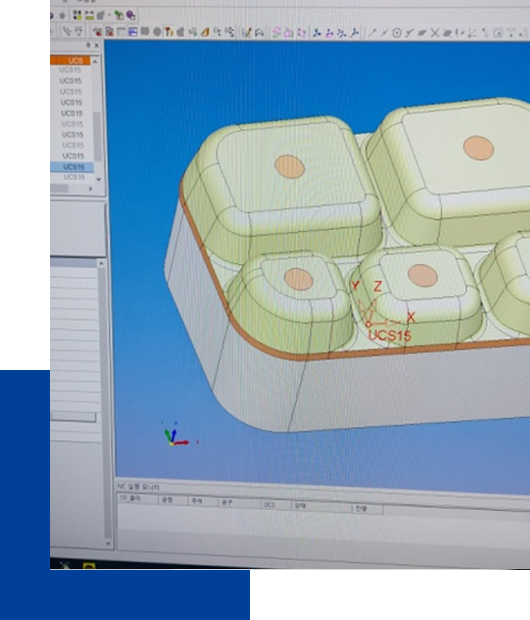Click the down arrow of UCS list scrollbar
The image size is (530, 620).
tap(98, 179)
